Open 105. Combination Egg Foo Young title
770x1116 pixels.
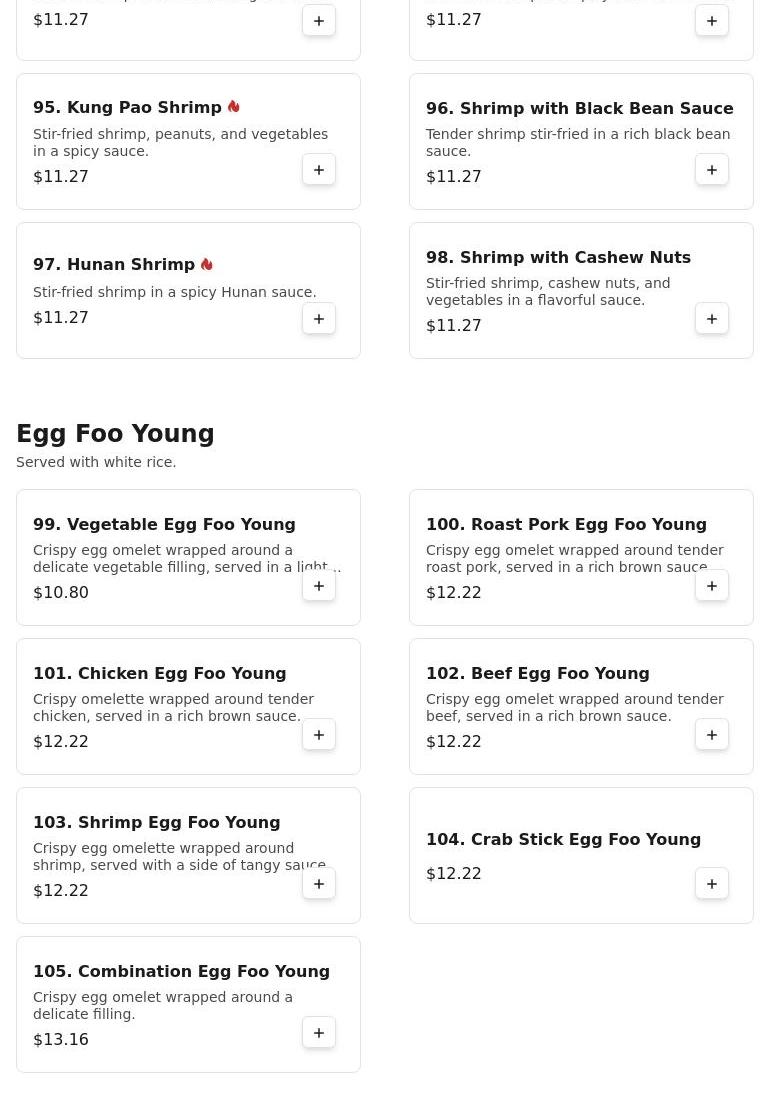(181, 972)
